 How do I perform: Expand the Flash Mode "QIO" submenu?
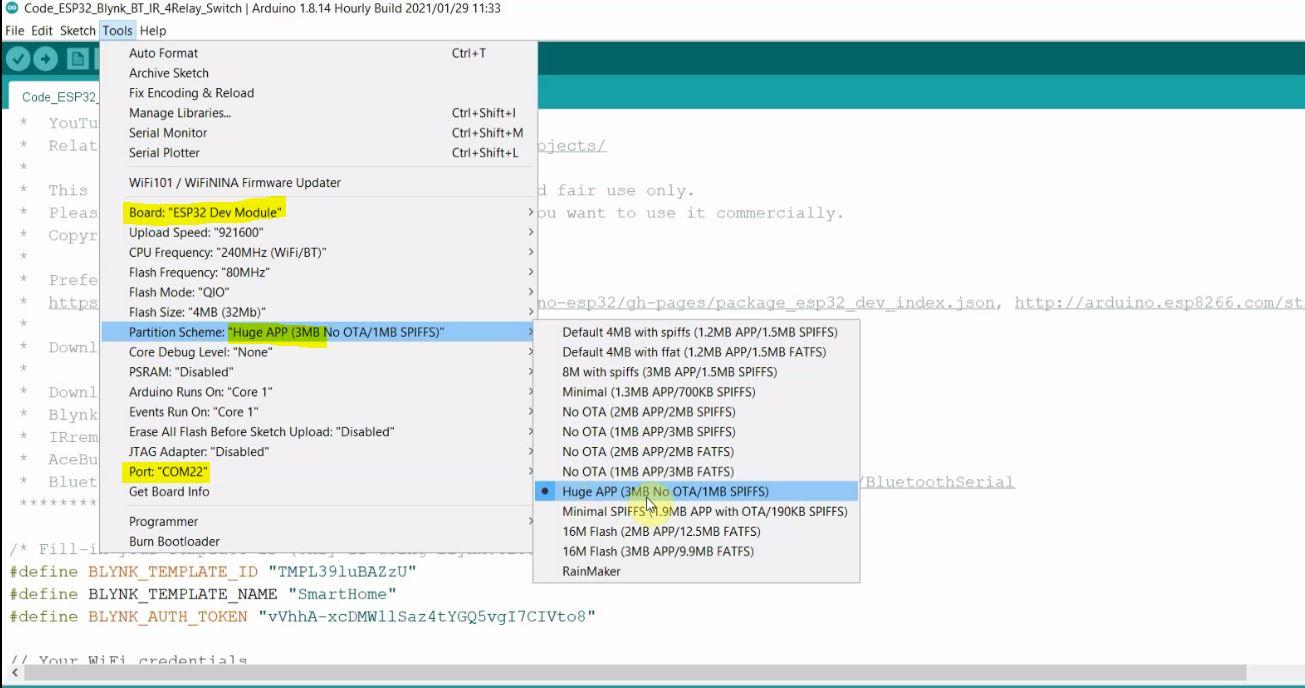[x=319, y=292]
